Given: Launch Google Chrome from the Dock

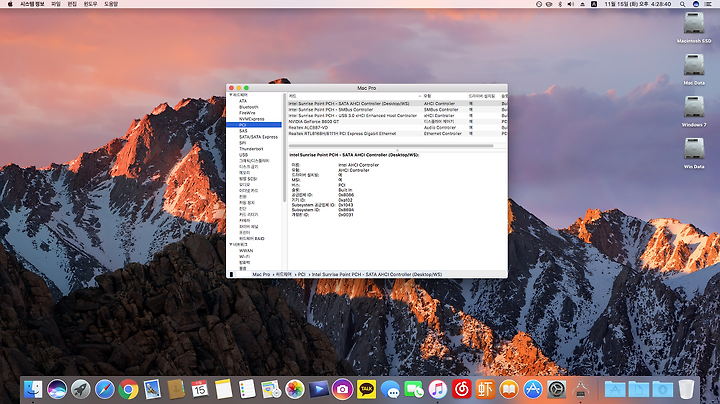Looking at the screenshot, I should [x=129, y=389].
